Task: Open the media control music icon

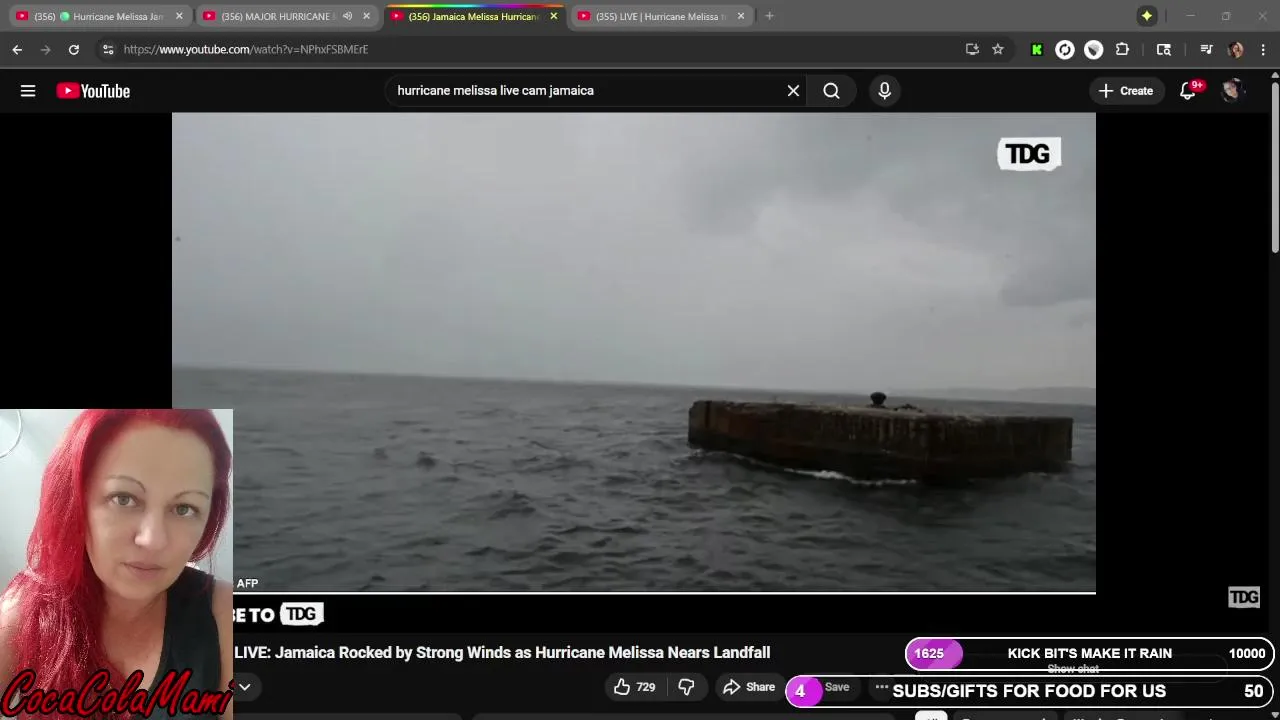Action: (x=1206, y=49)
